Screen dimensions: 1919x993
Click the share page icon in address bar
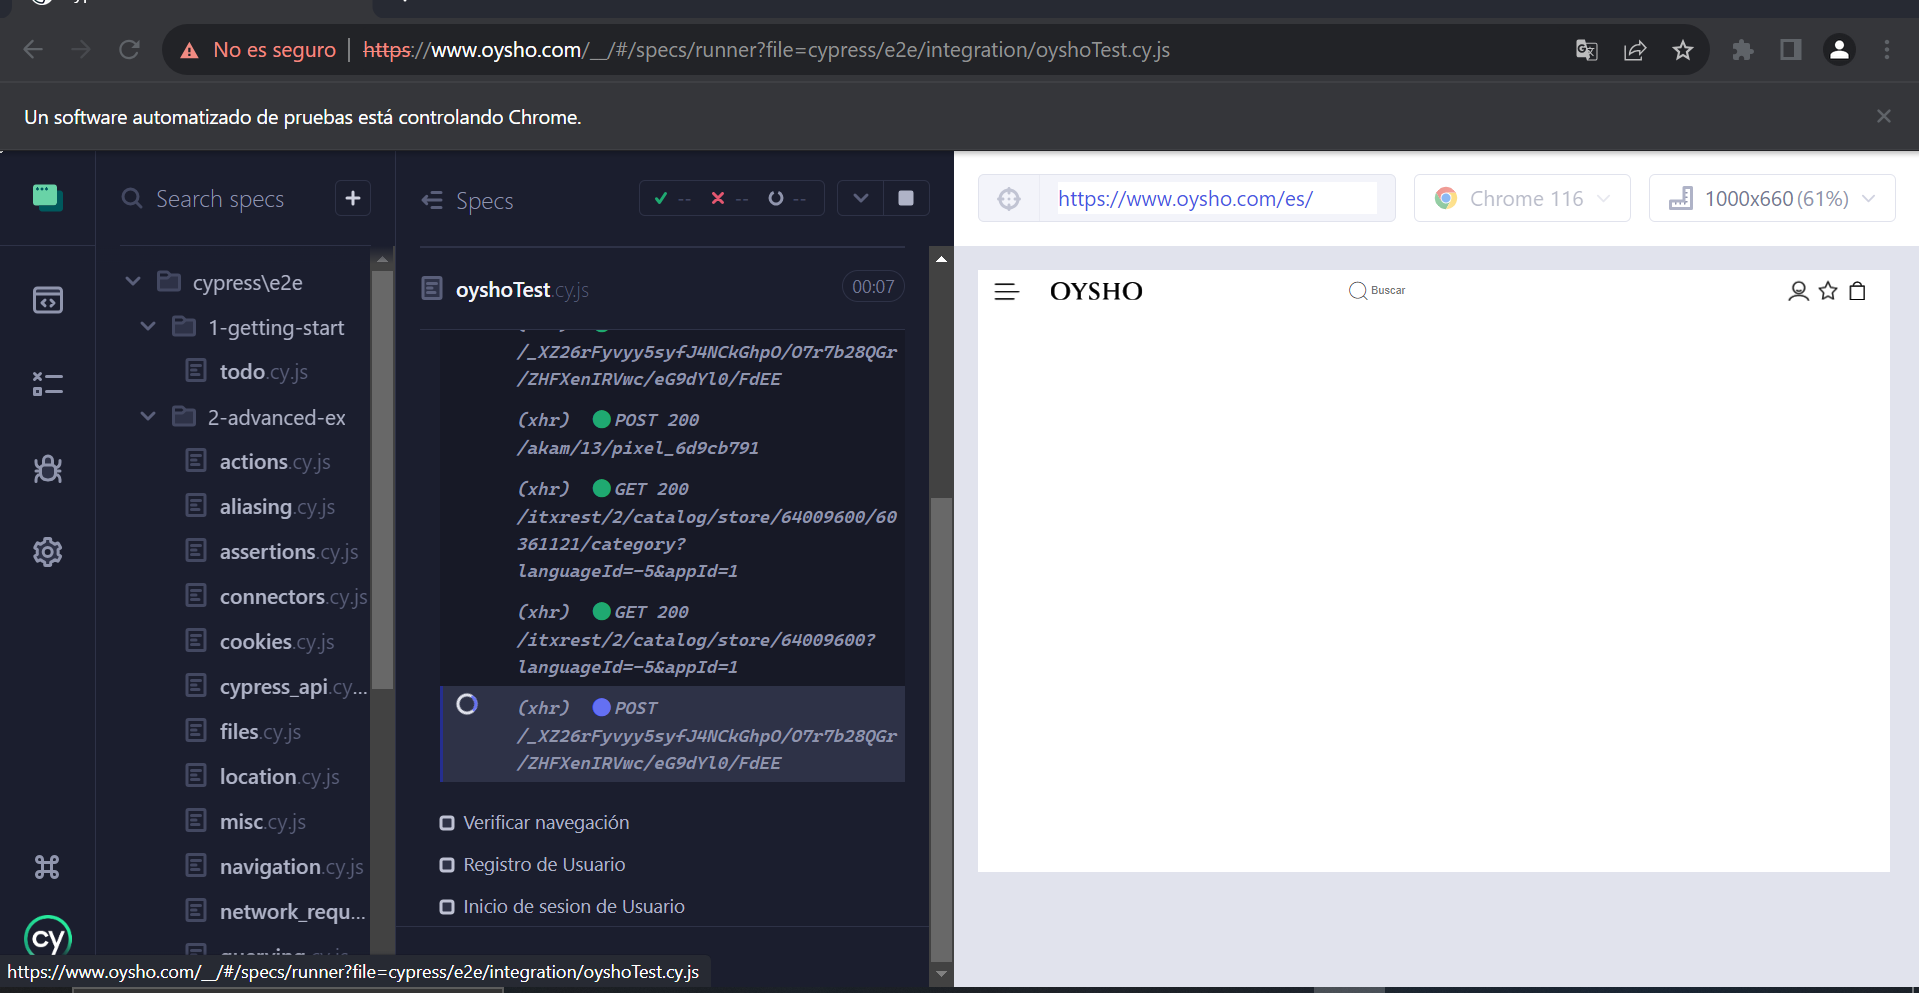[1635, 50]
